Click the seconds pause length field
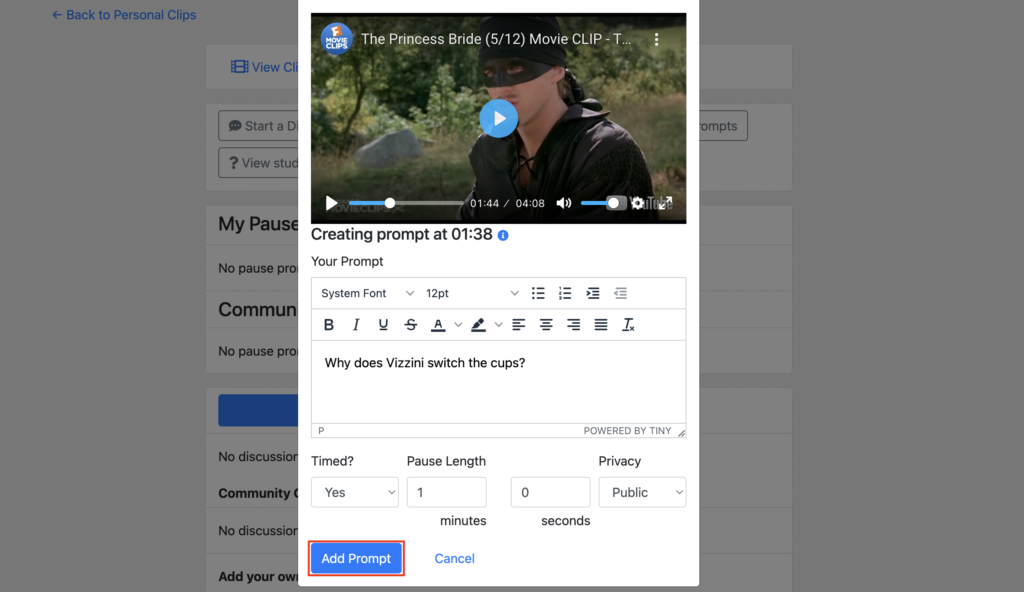 click(551, 492)
